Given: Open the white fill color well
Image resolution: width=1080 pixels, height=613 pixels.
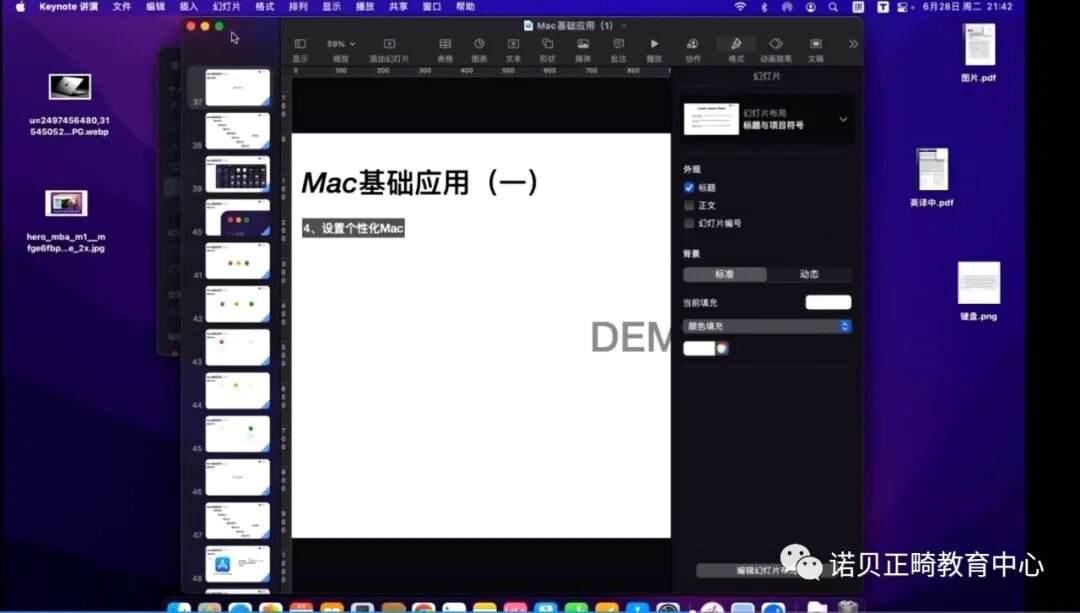Looking at the screenshot, I should [x=699, y=349].
